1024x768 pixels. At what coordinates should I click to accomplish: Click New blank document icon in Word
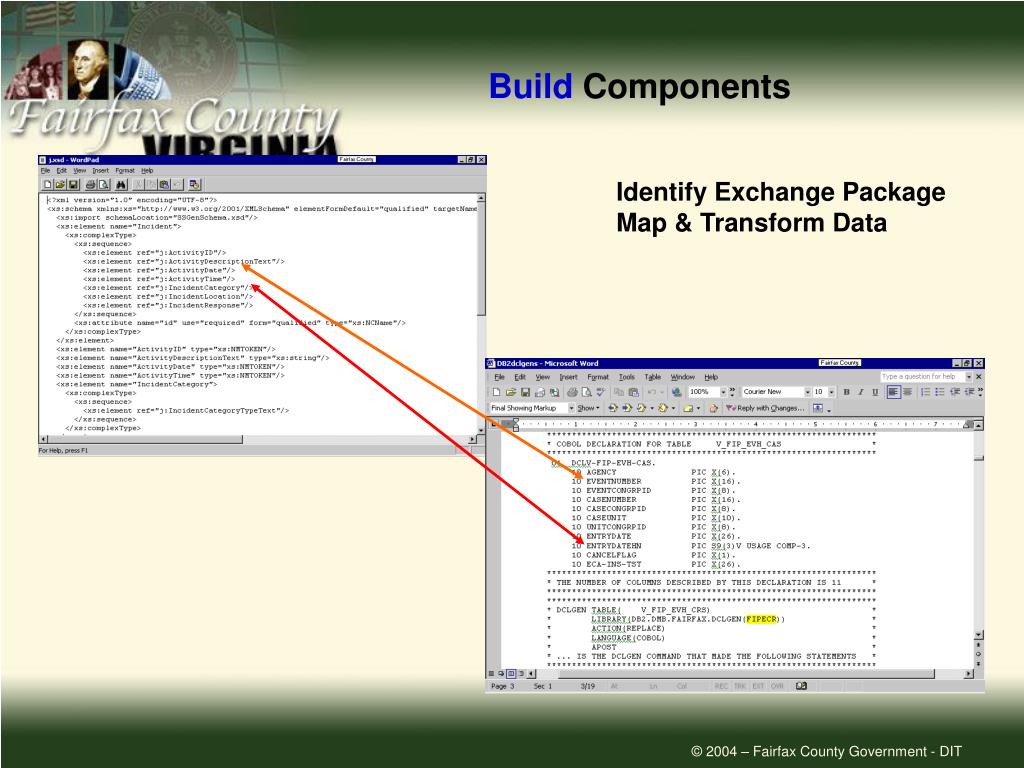click(496, 392)
